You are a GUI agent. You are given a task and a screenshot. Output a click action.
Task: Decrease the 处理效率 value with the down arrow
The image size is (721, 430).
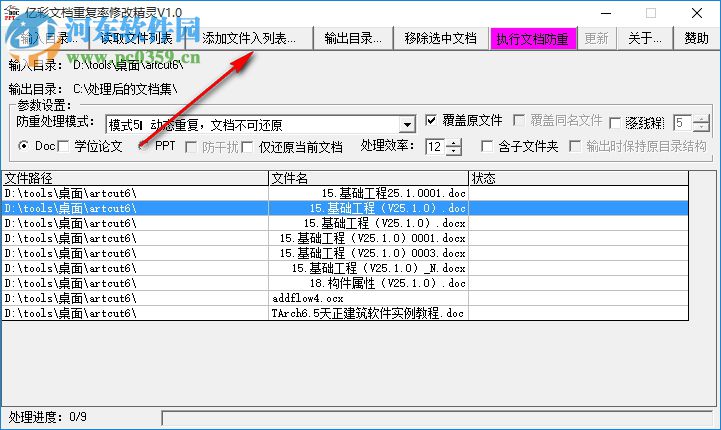454,151
